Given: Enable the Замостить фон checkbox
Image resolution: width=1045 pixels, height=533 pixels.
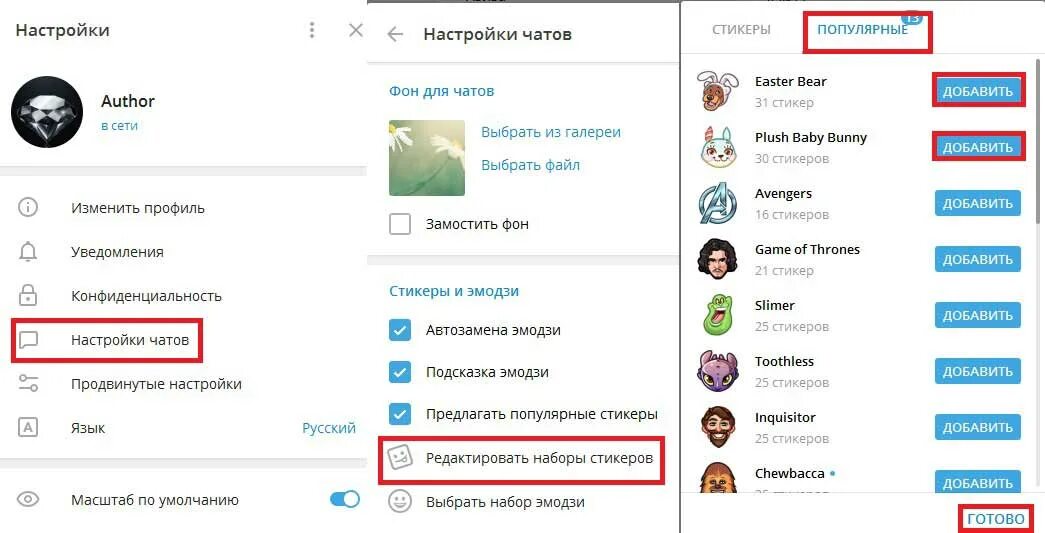Looking at the screenshot, I should point(400,224).
